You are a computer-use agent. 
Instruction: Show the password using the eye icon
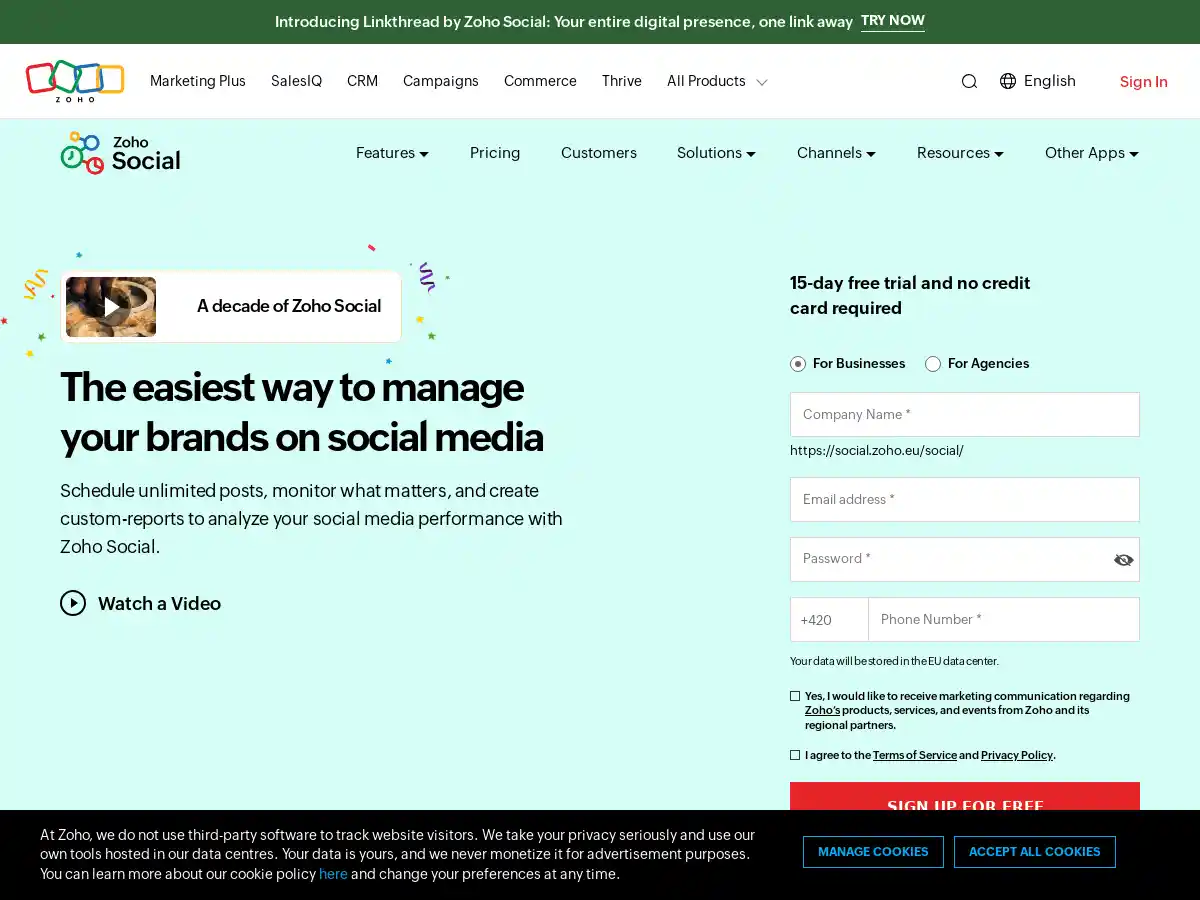pyautogui.click(x=1123, y=559)
